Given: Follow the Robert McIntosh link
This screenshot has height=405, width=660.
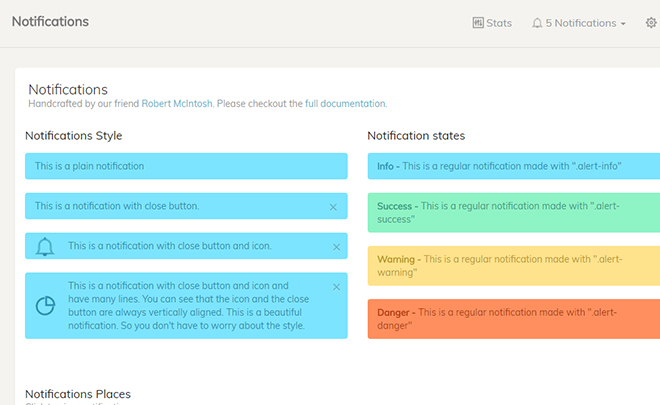Looking at the screenshot, I should [x=177, y=104].
